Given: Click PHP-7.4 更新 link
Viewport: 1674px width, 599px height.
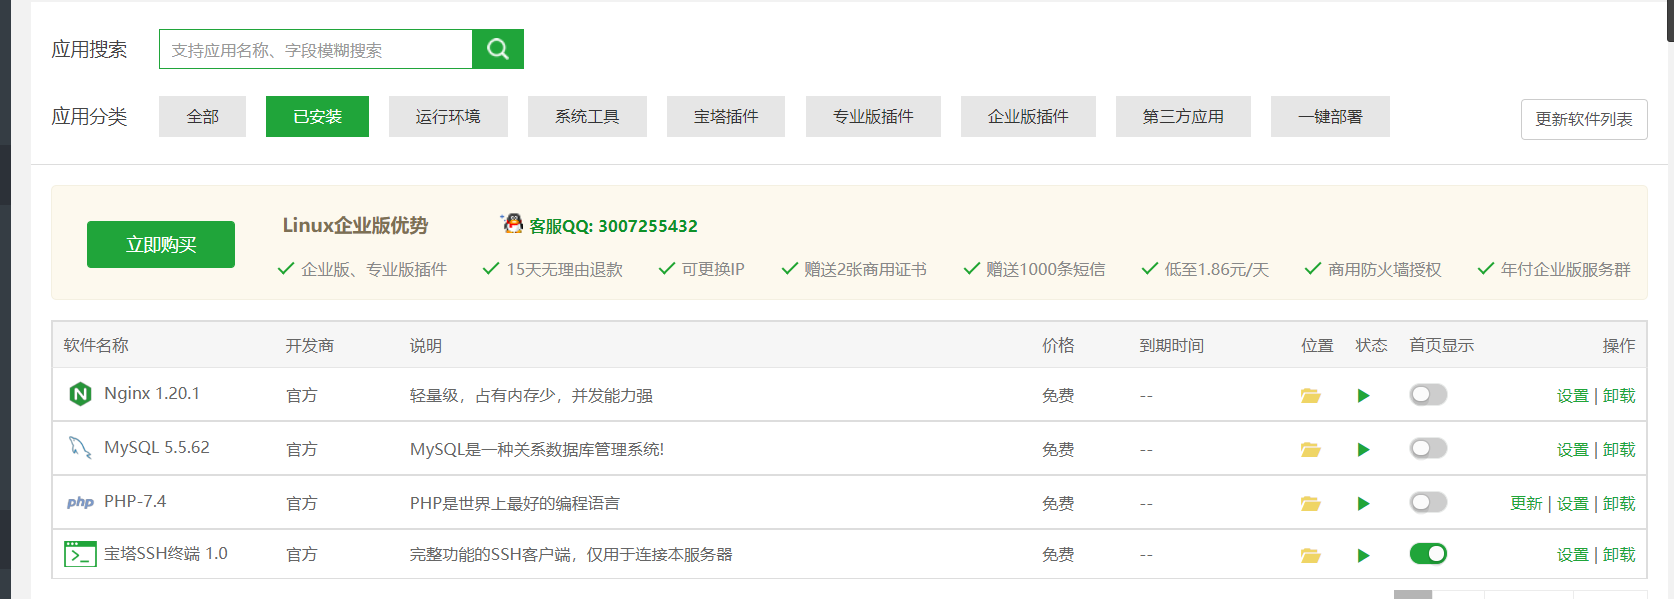Looking at the screenshot, I should click(x=1526, y=504).
